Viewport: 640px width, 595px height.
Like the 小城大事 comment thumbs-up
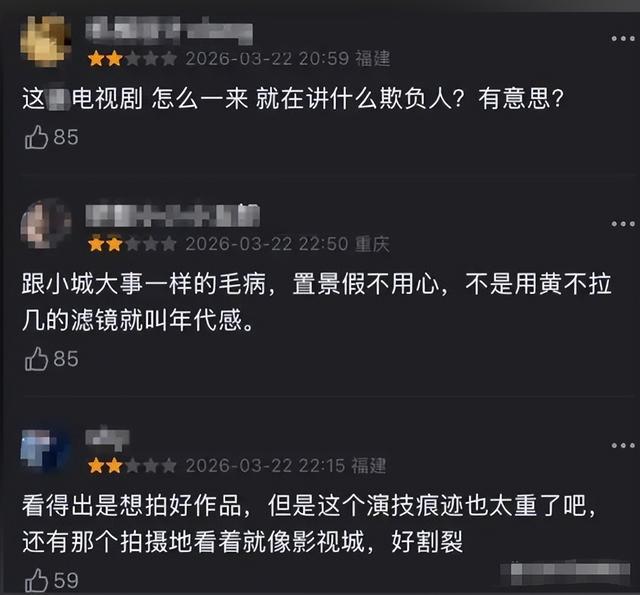[x=36, y=359]
